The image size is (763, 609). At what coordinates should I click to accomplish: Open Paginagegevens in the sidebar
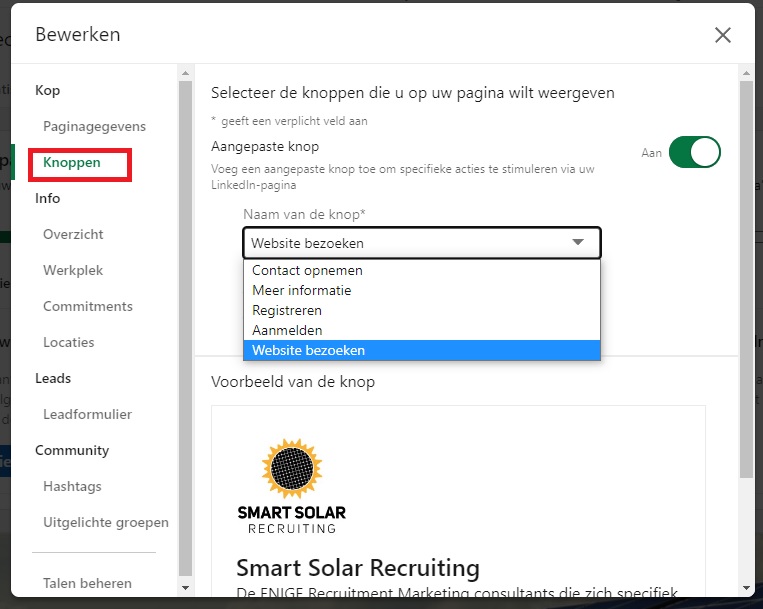click(x=94, y=127)
